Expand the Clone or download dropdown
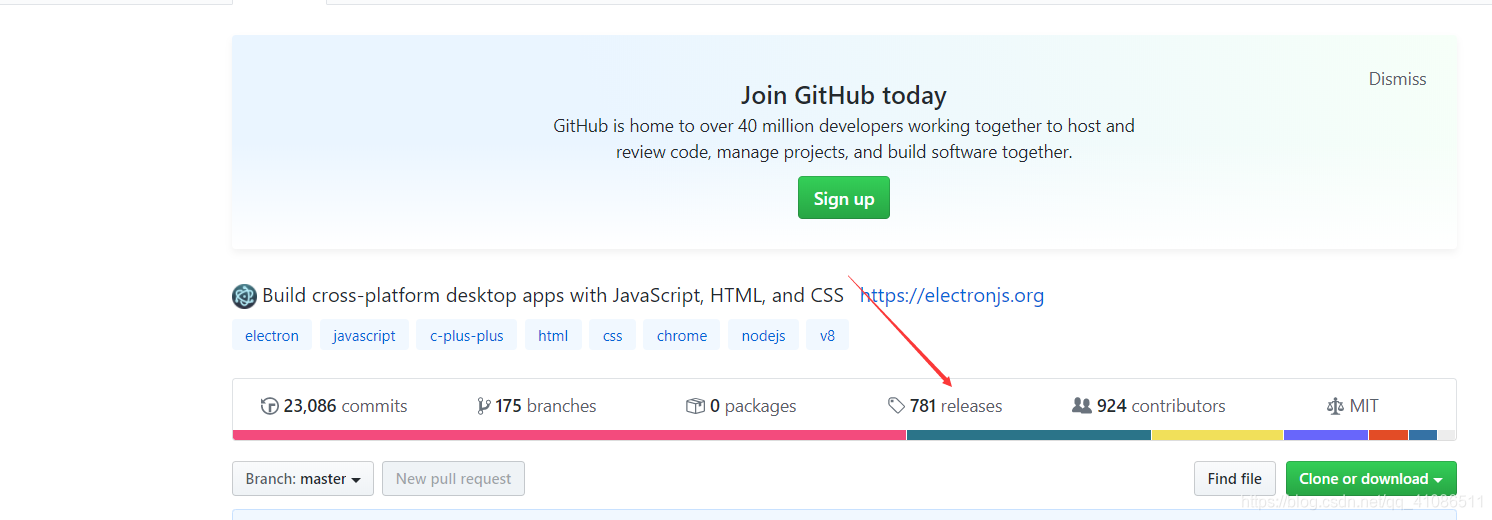The width and height of the screenshot is (1492, 520). (x=1371, y=479)
